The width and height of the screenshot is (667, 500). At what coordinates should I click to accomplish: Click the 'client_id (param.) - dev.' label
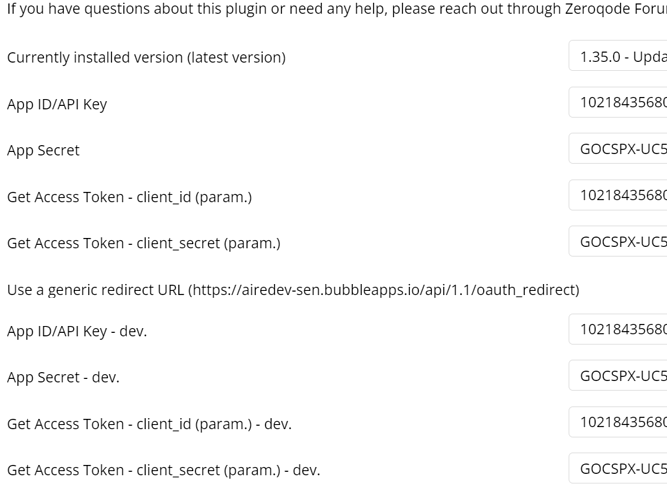click(149, 424)
